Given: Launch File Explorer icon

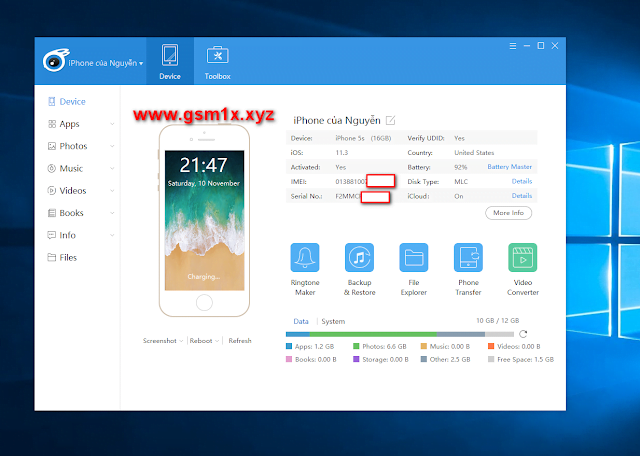Looking at the screenshot, I should (413, 258).
